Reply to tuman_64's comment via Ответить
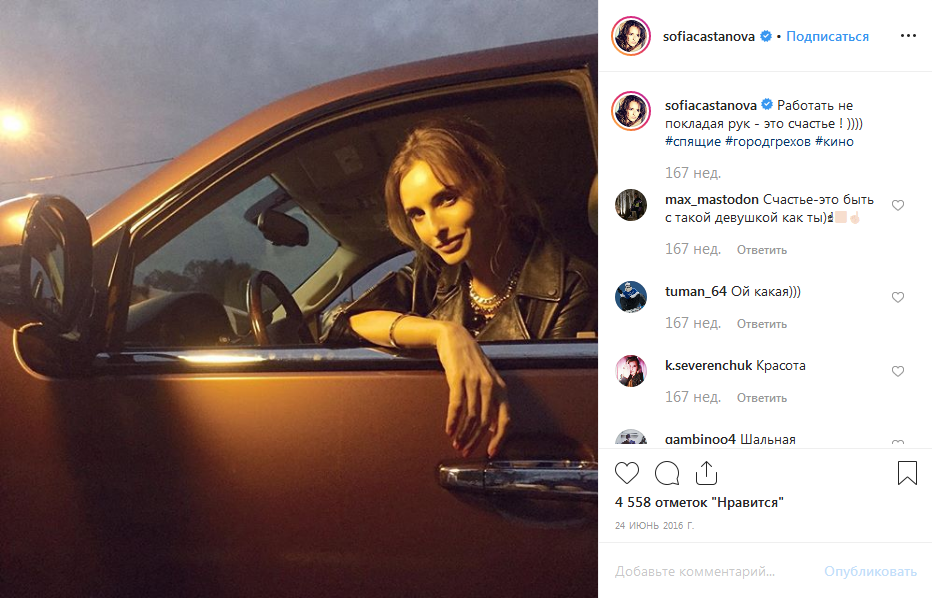Image resolution: width=932 pixels, height=598 pixels. click(762, 324)
